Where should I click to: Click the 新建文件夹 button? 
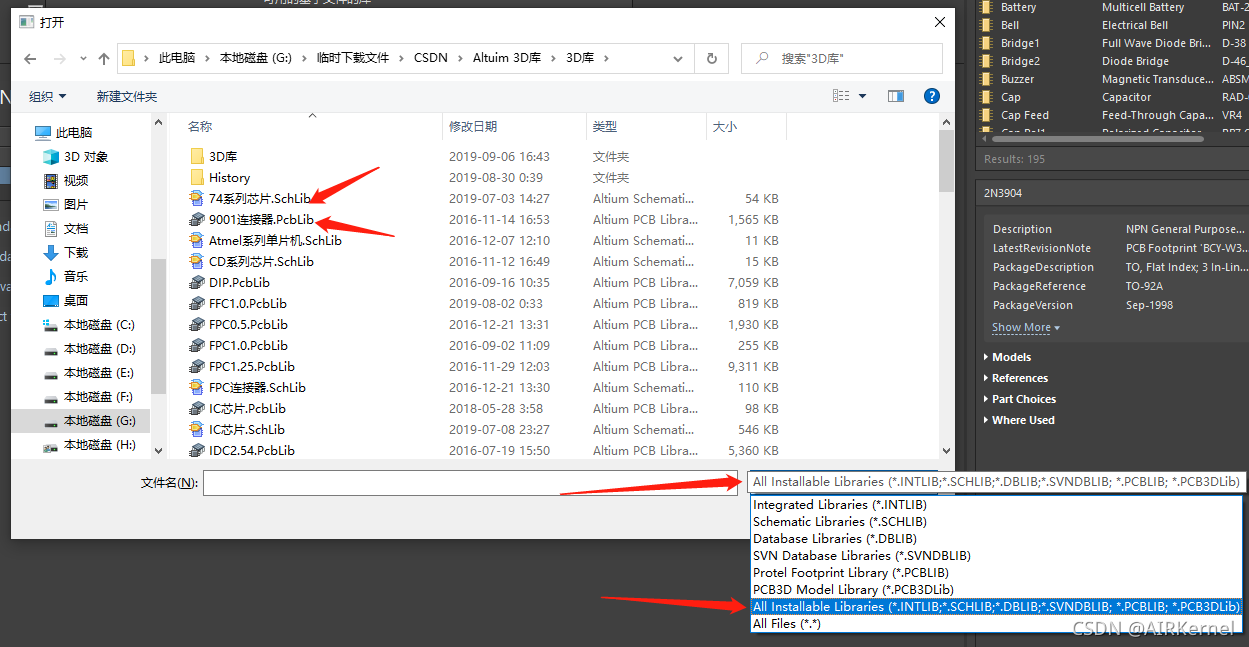pyautogui.click(x=127, y=97)
